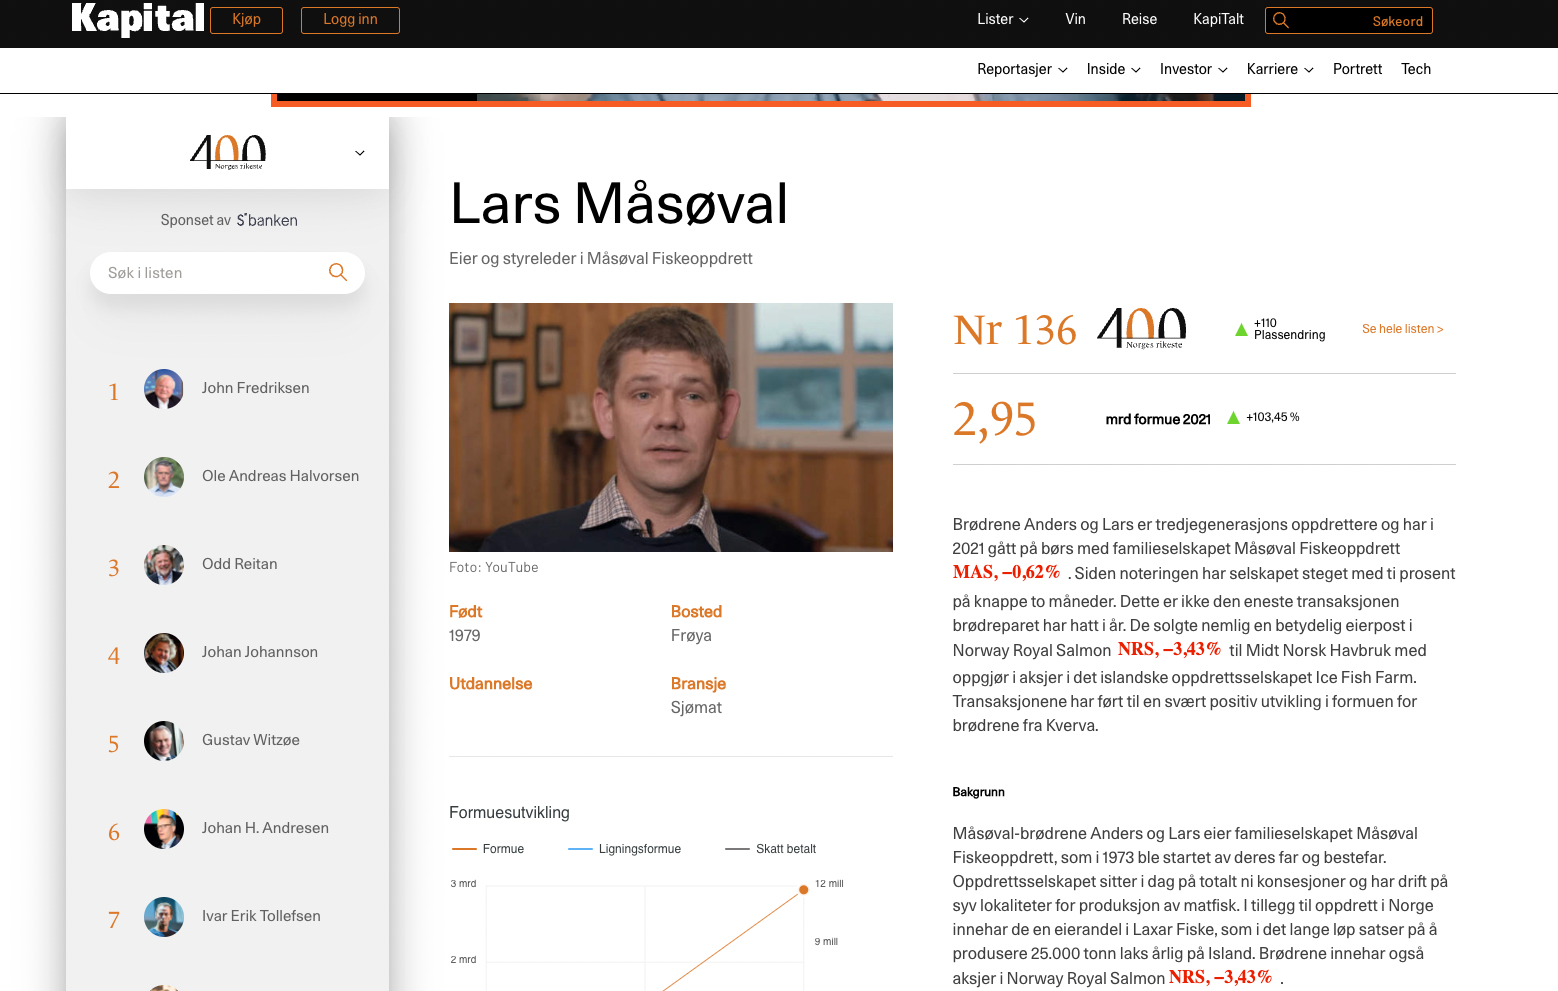Open the Tech section

1416,69
